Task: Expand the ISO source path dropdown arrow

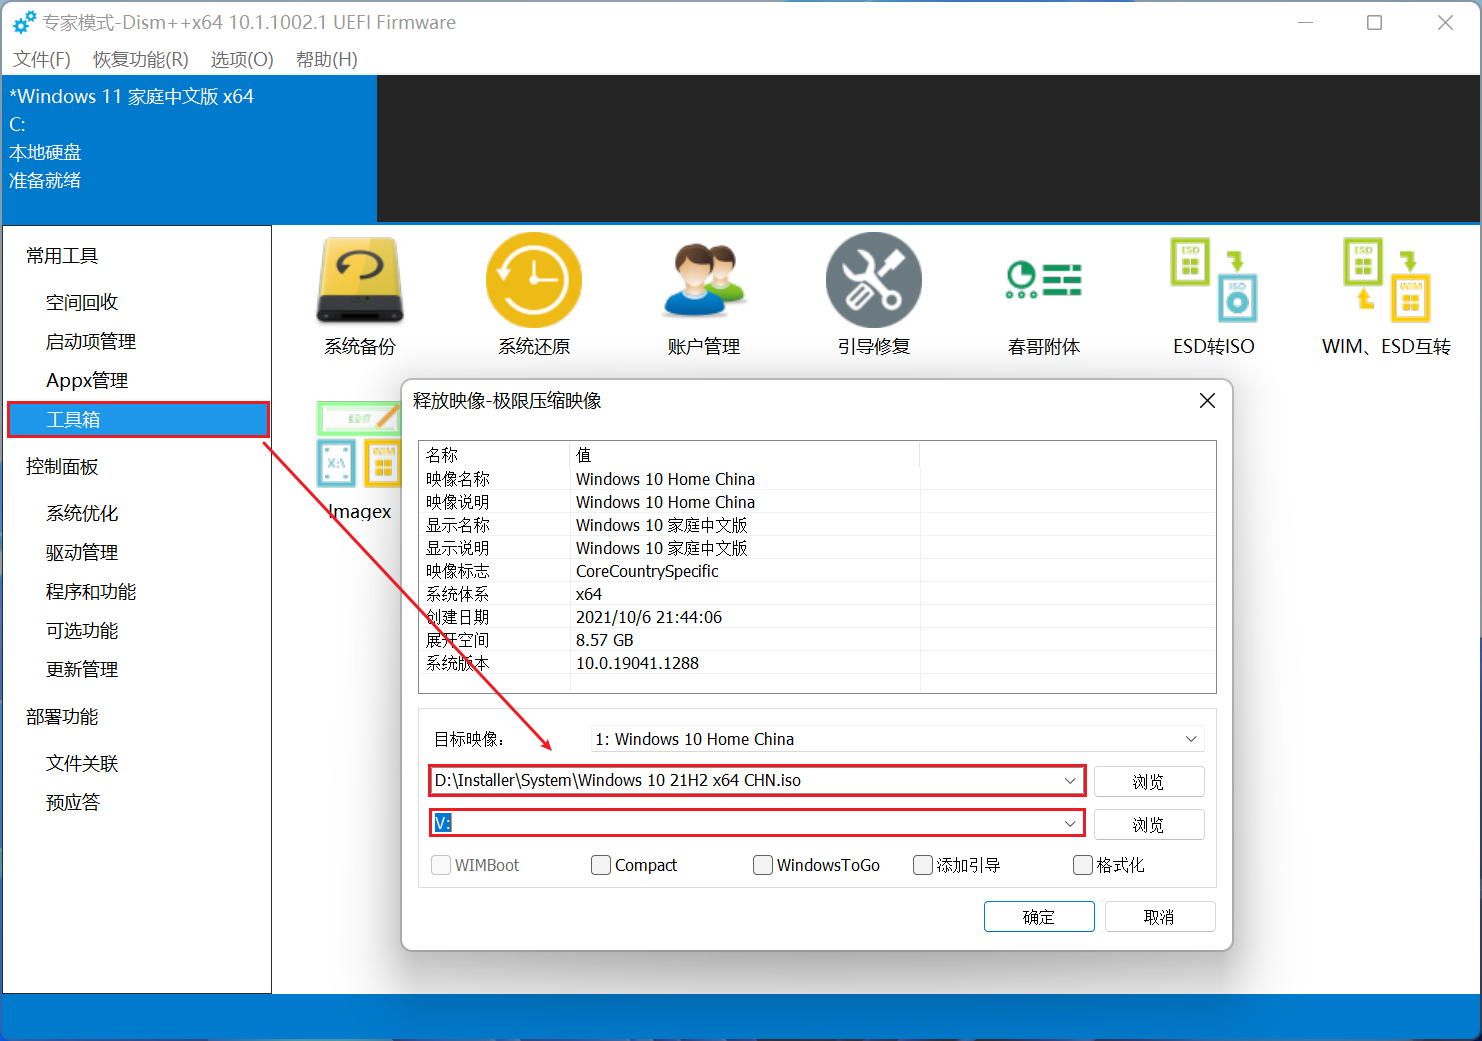Action: (1070, 780)
